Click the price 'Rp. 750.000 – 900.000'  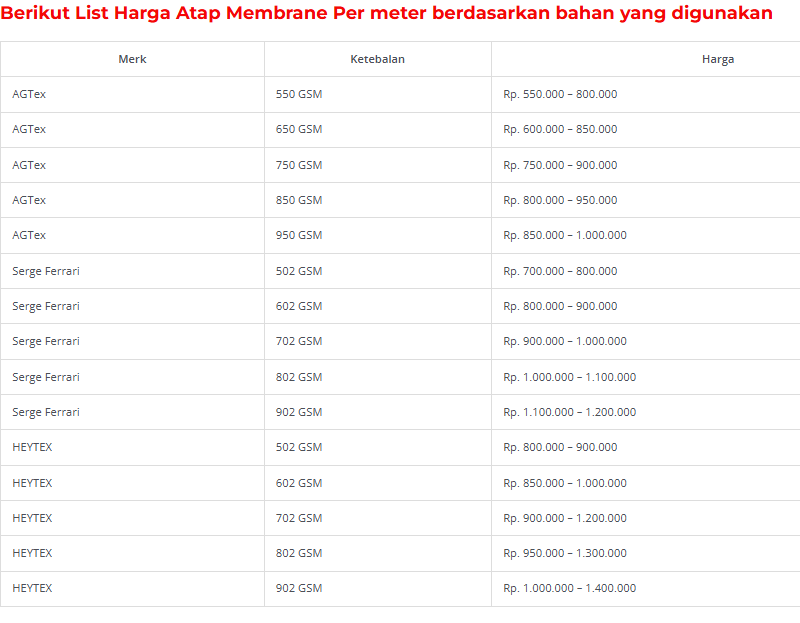(x=560, y=165)
